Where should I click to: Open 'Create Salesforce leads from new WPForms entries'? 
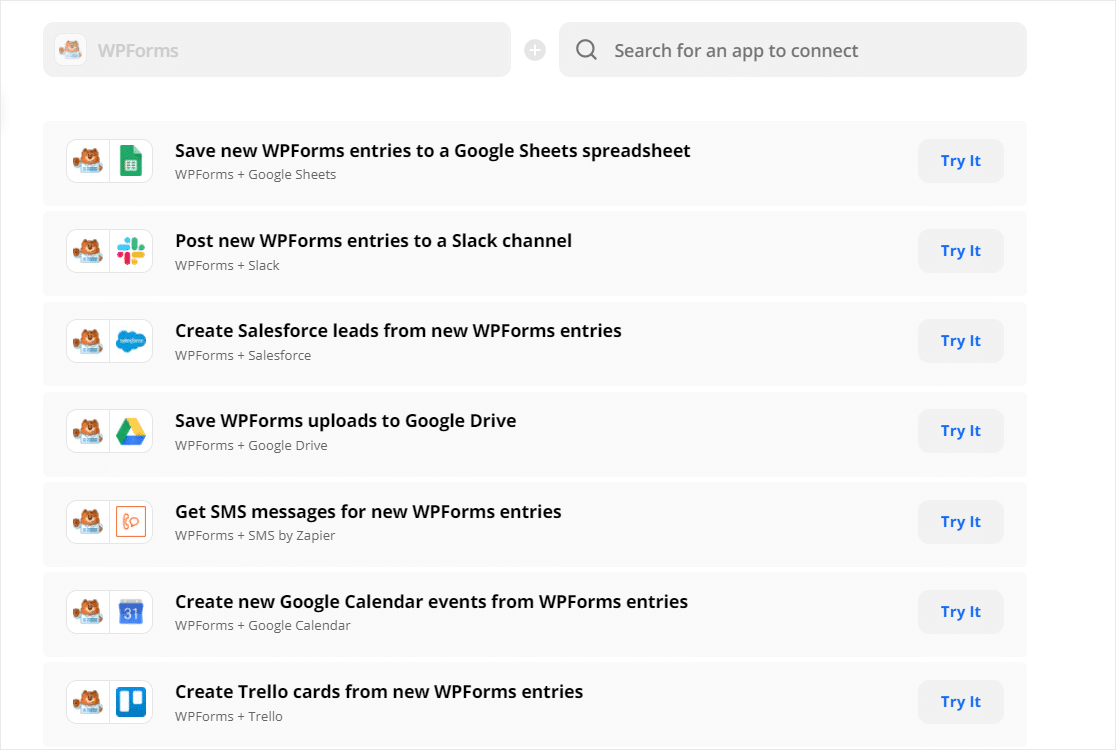(398, 331)
